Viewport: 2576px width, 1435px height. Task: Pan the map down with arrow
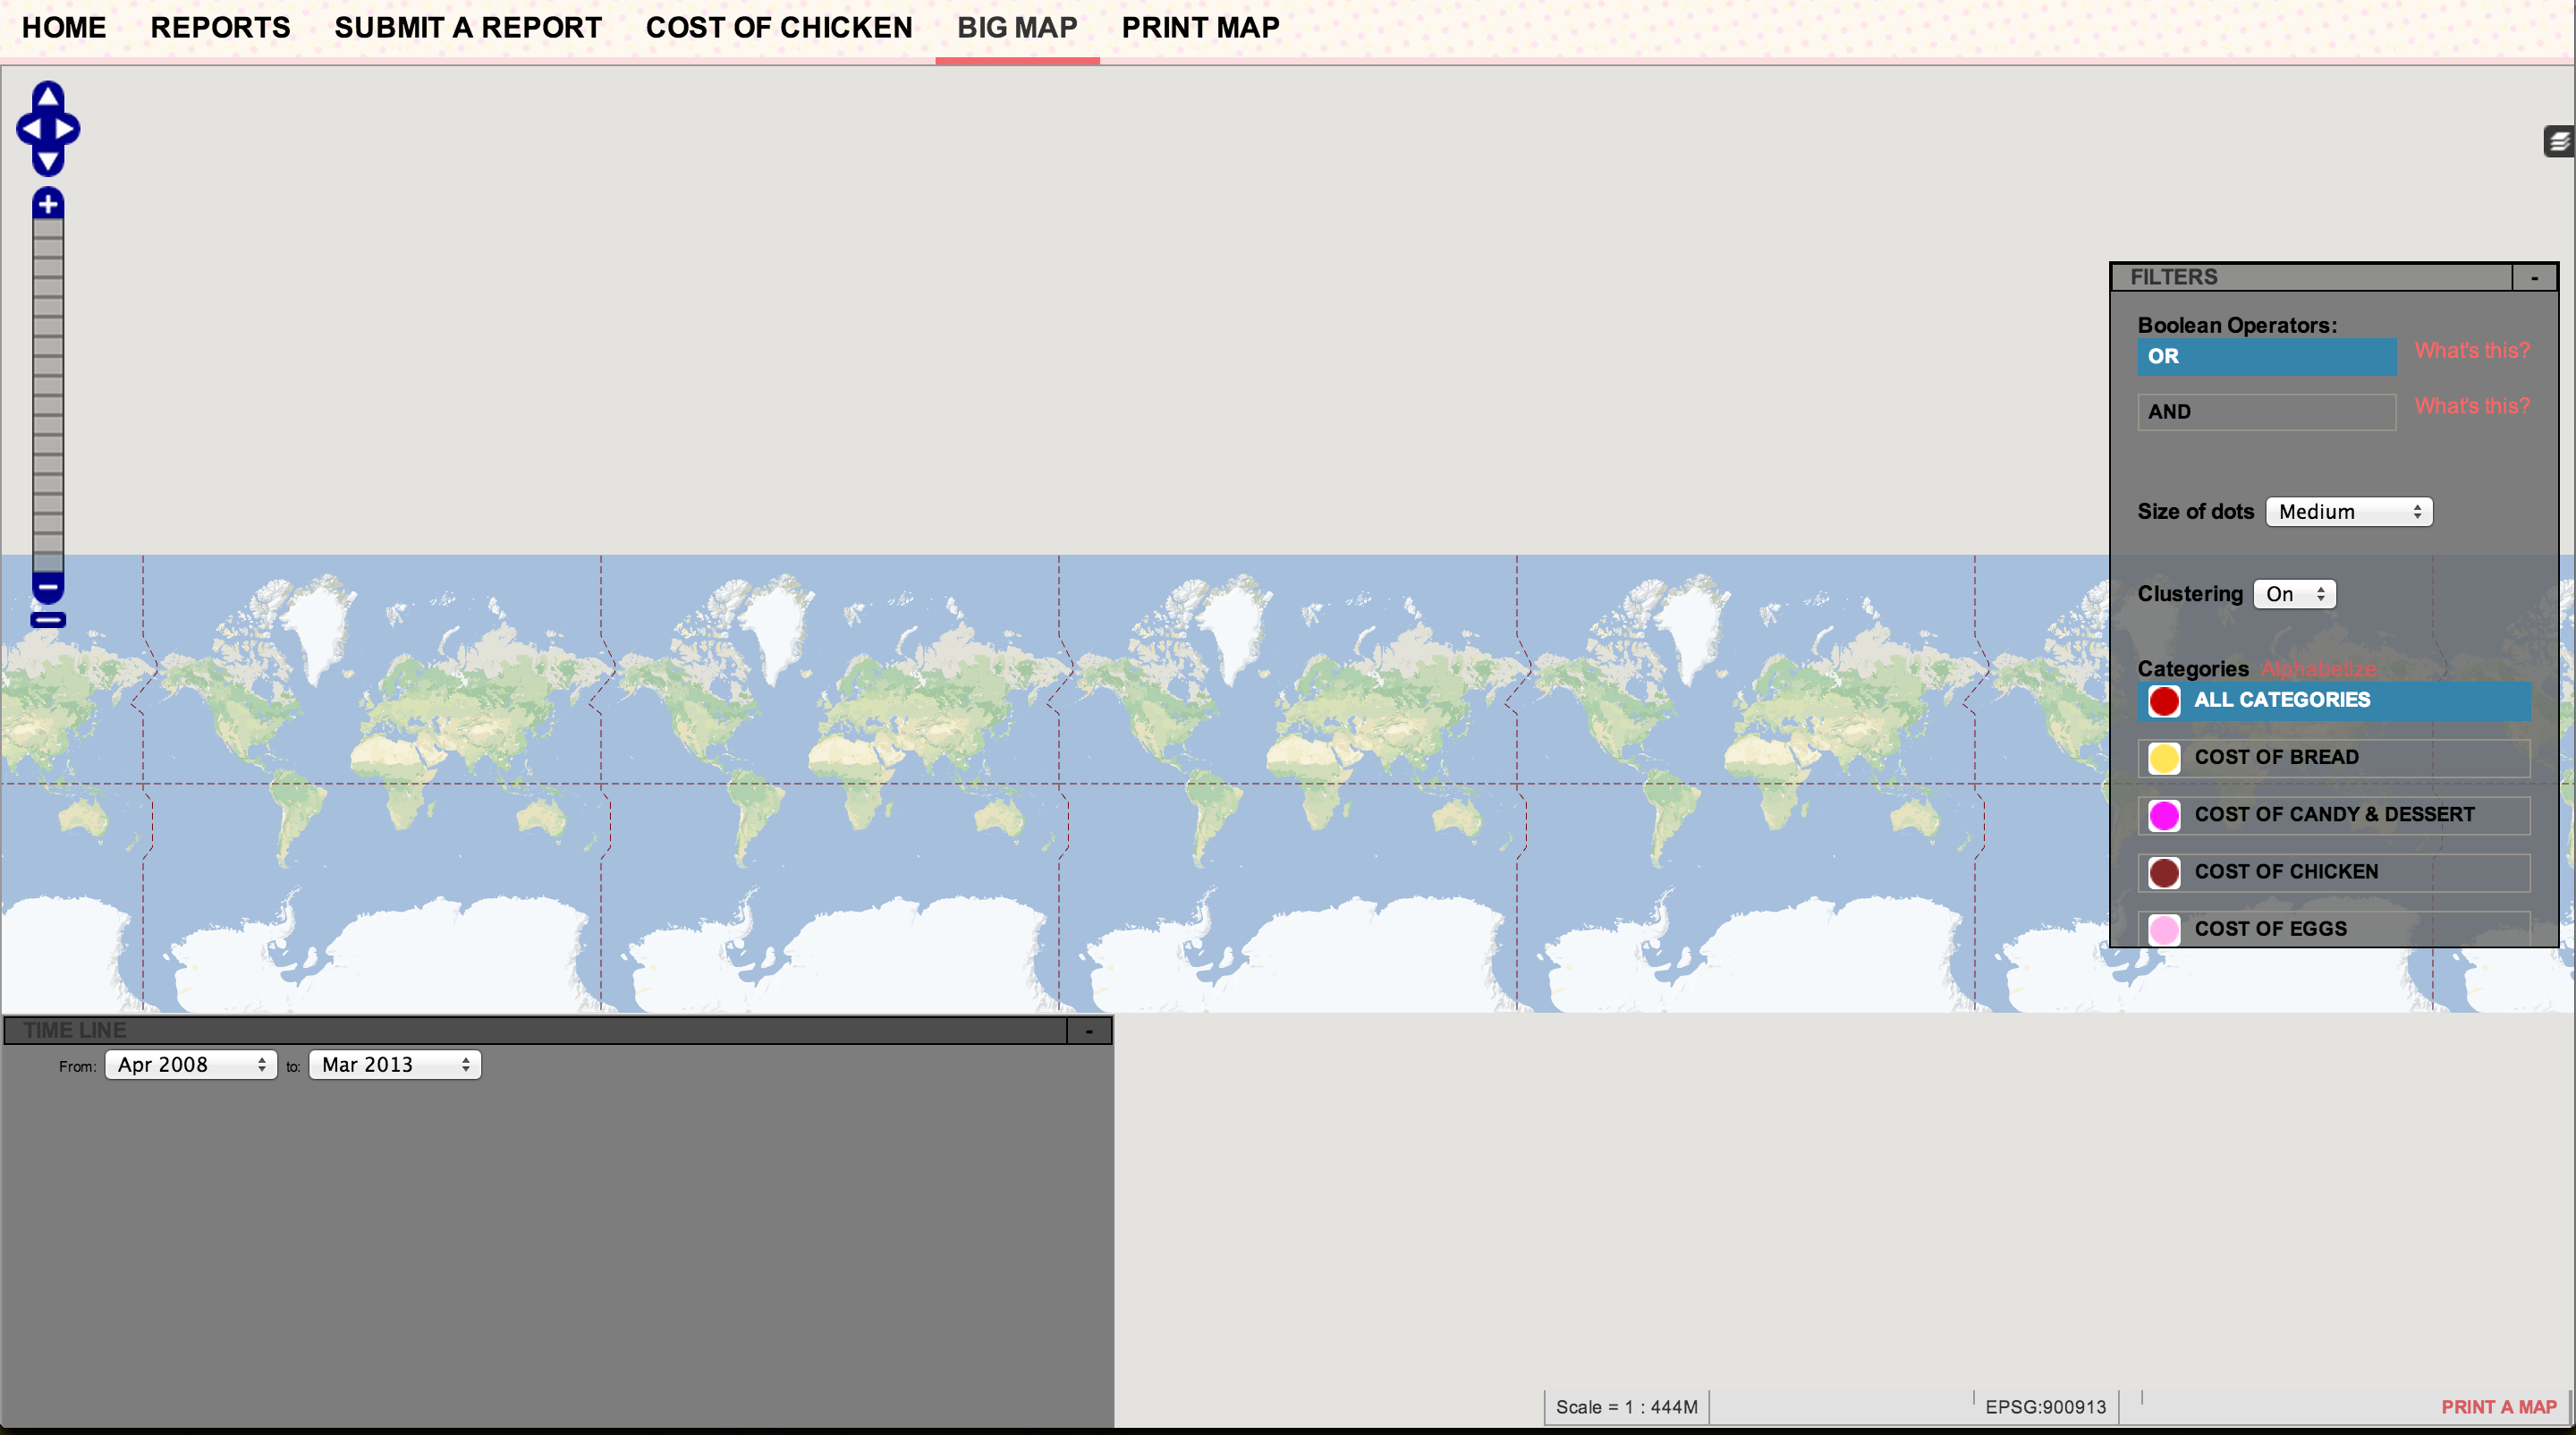pos(48,161)
